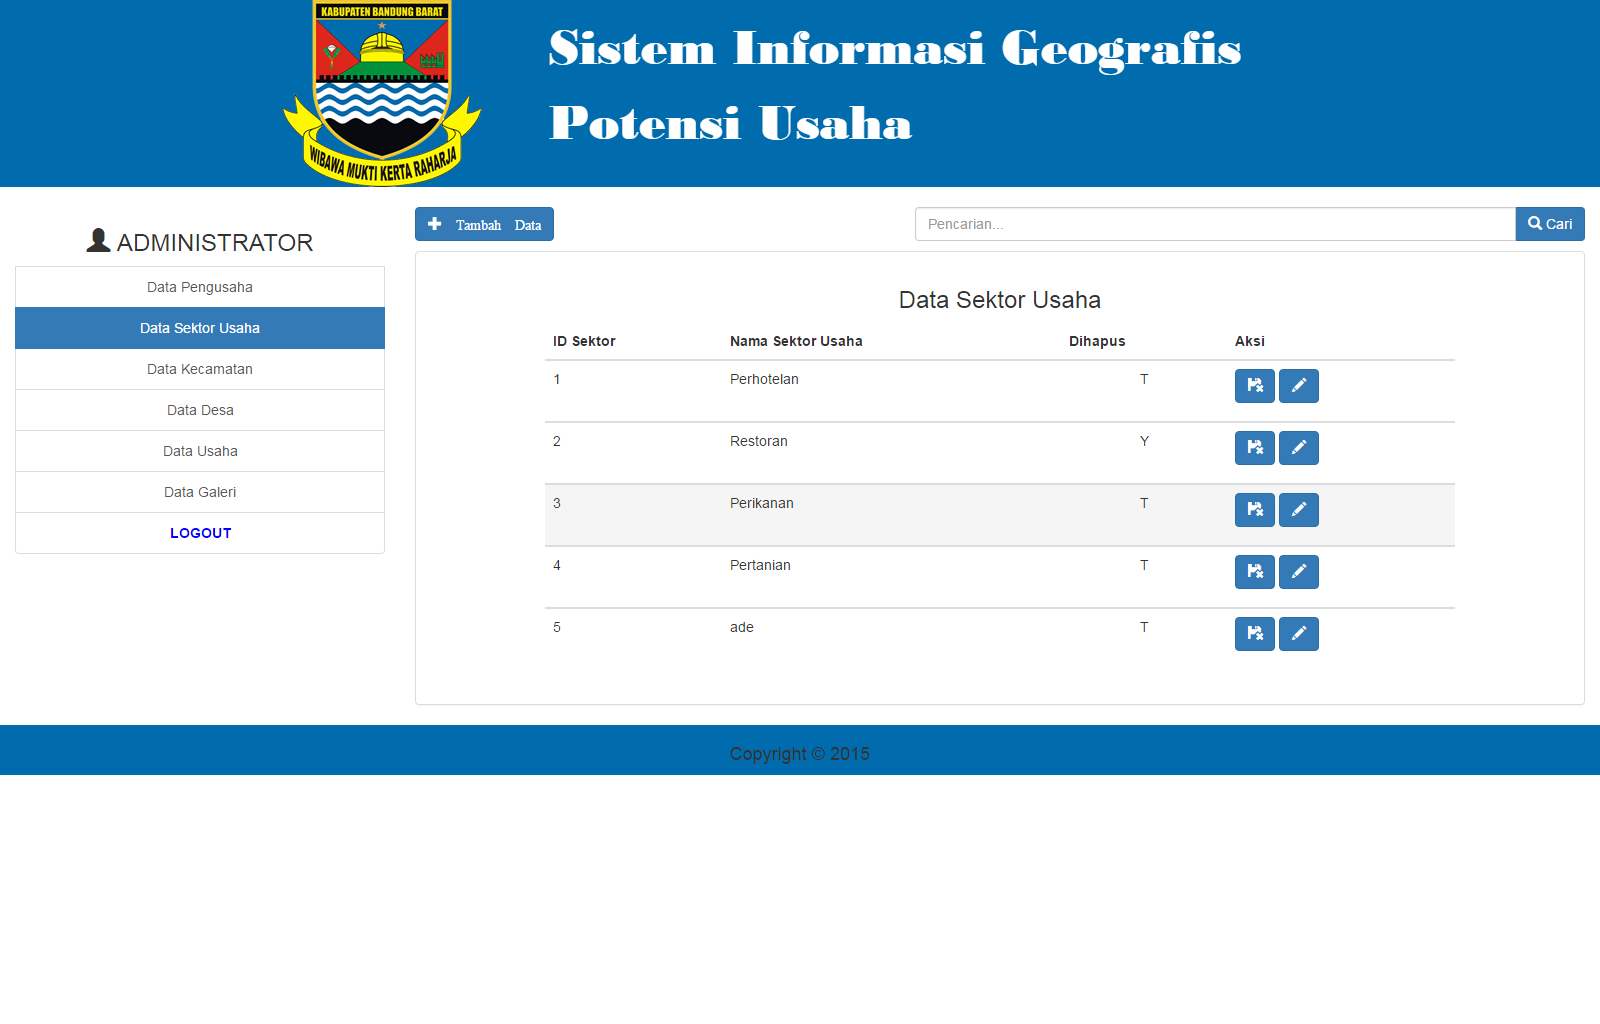Screen dimensions: 1600x1024
Task: Navigate to Data Usaha
Action: point(200,451)
